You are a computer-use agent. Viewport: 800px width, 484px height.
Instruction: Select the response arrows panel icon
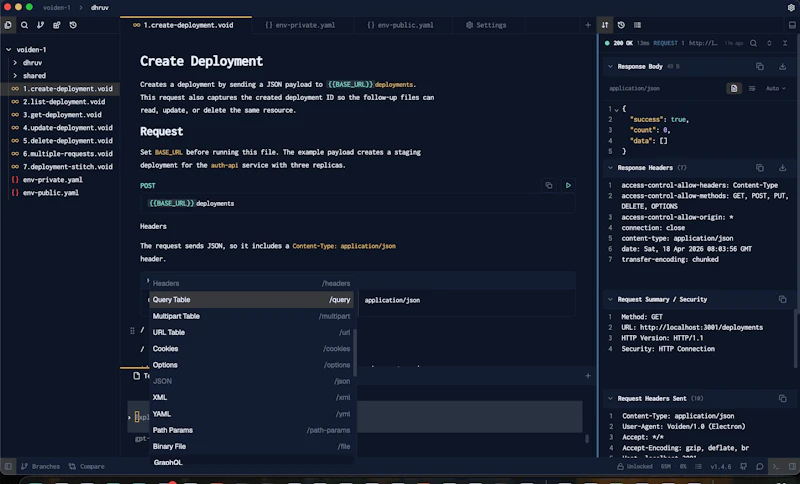(x=605, y=25)
